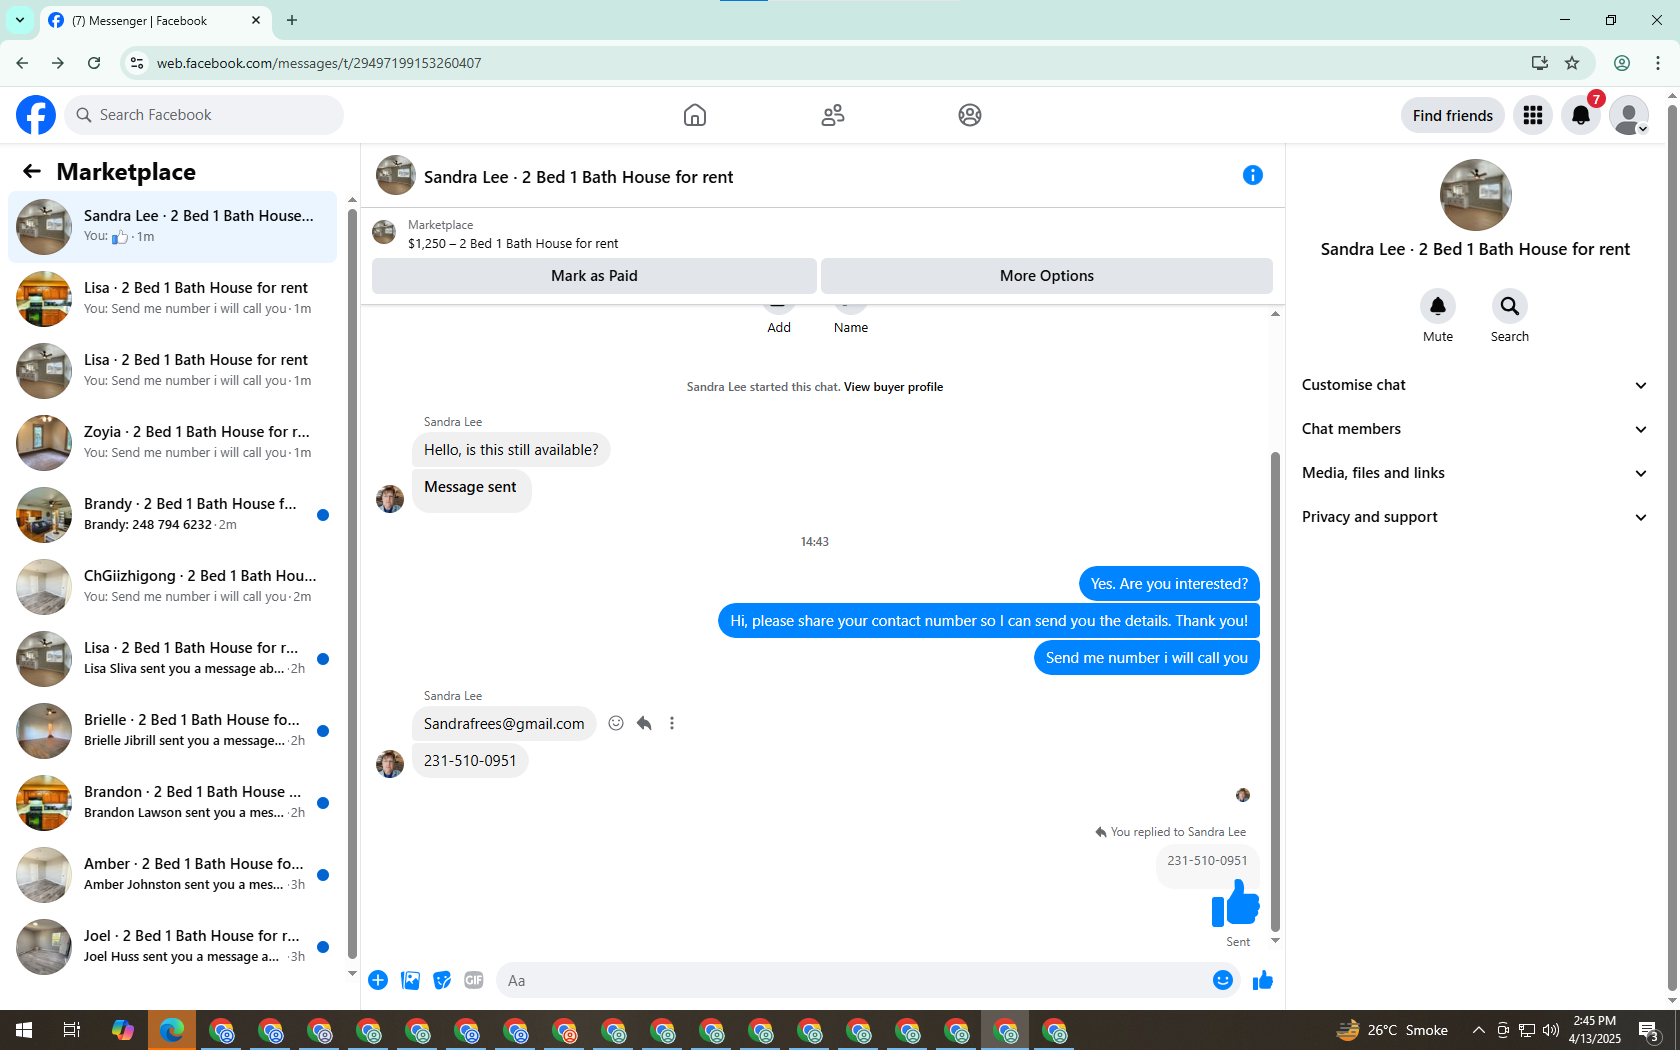Go to Home feed icon

coord(695,115)
